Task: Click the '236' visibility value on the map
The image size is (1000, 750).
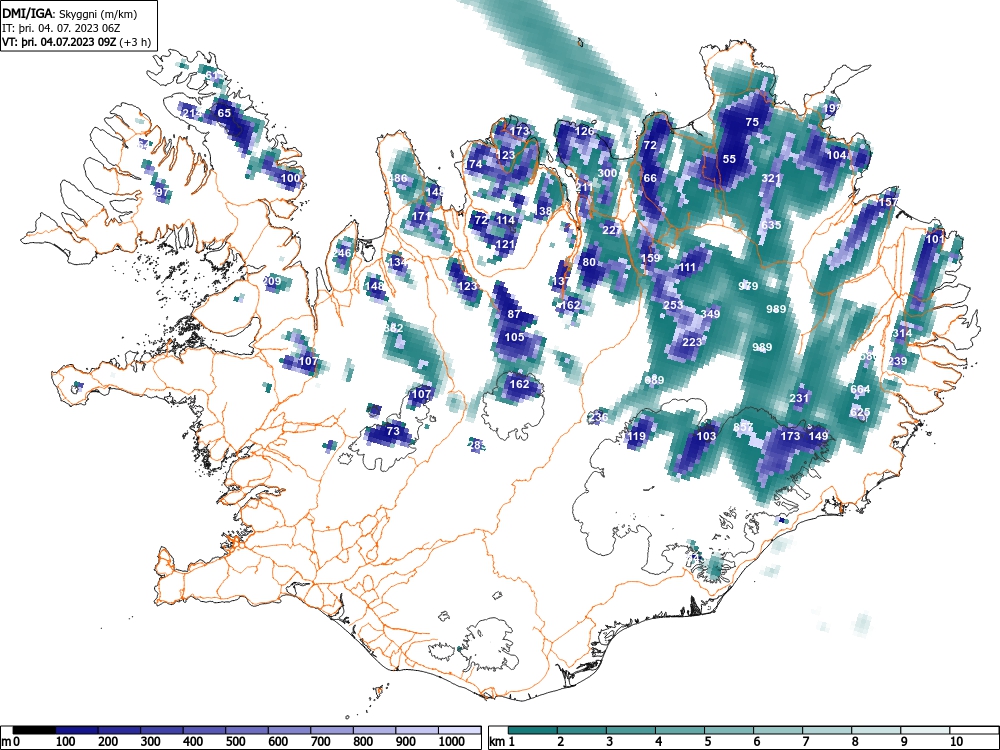Action: [x=598, y=417]
